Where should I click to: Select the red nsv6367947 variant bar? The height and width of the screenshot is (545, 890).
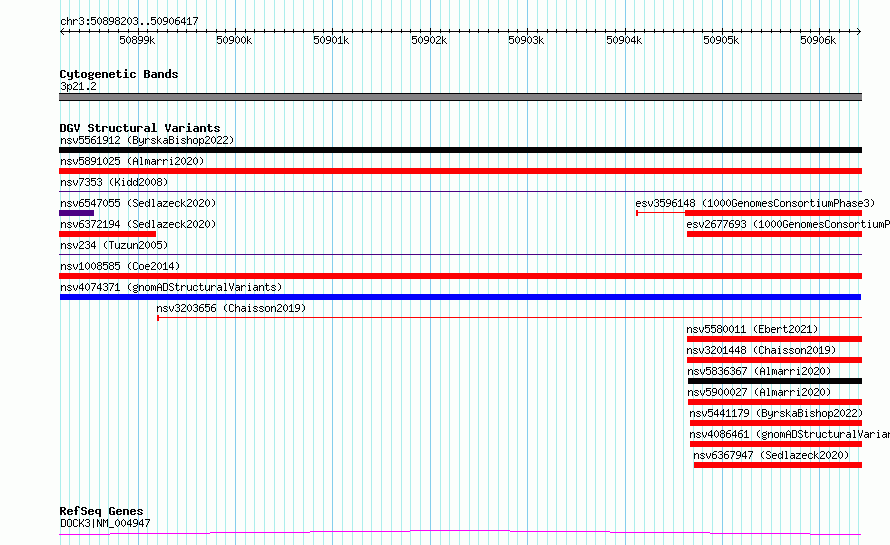pos(778,465)
